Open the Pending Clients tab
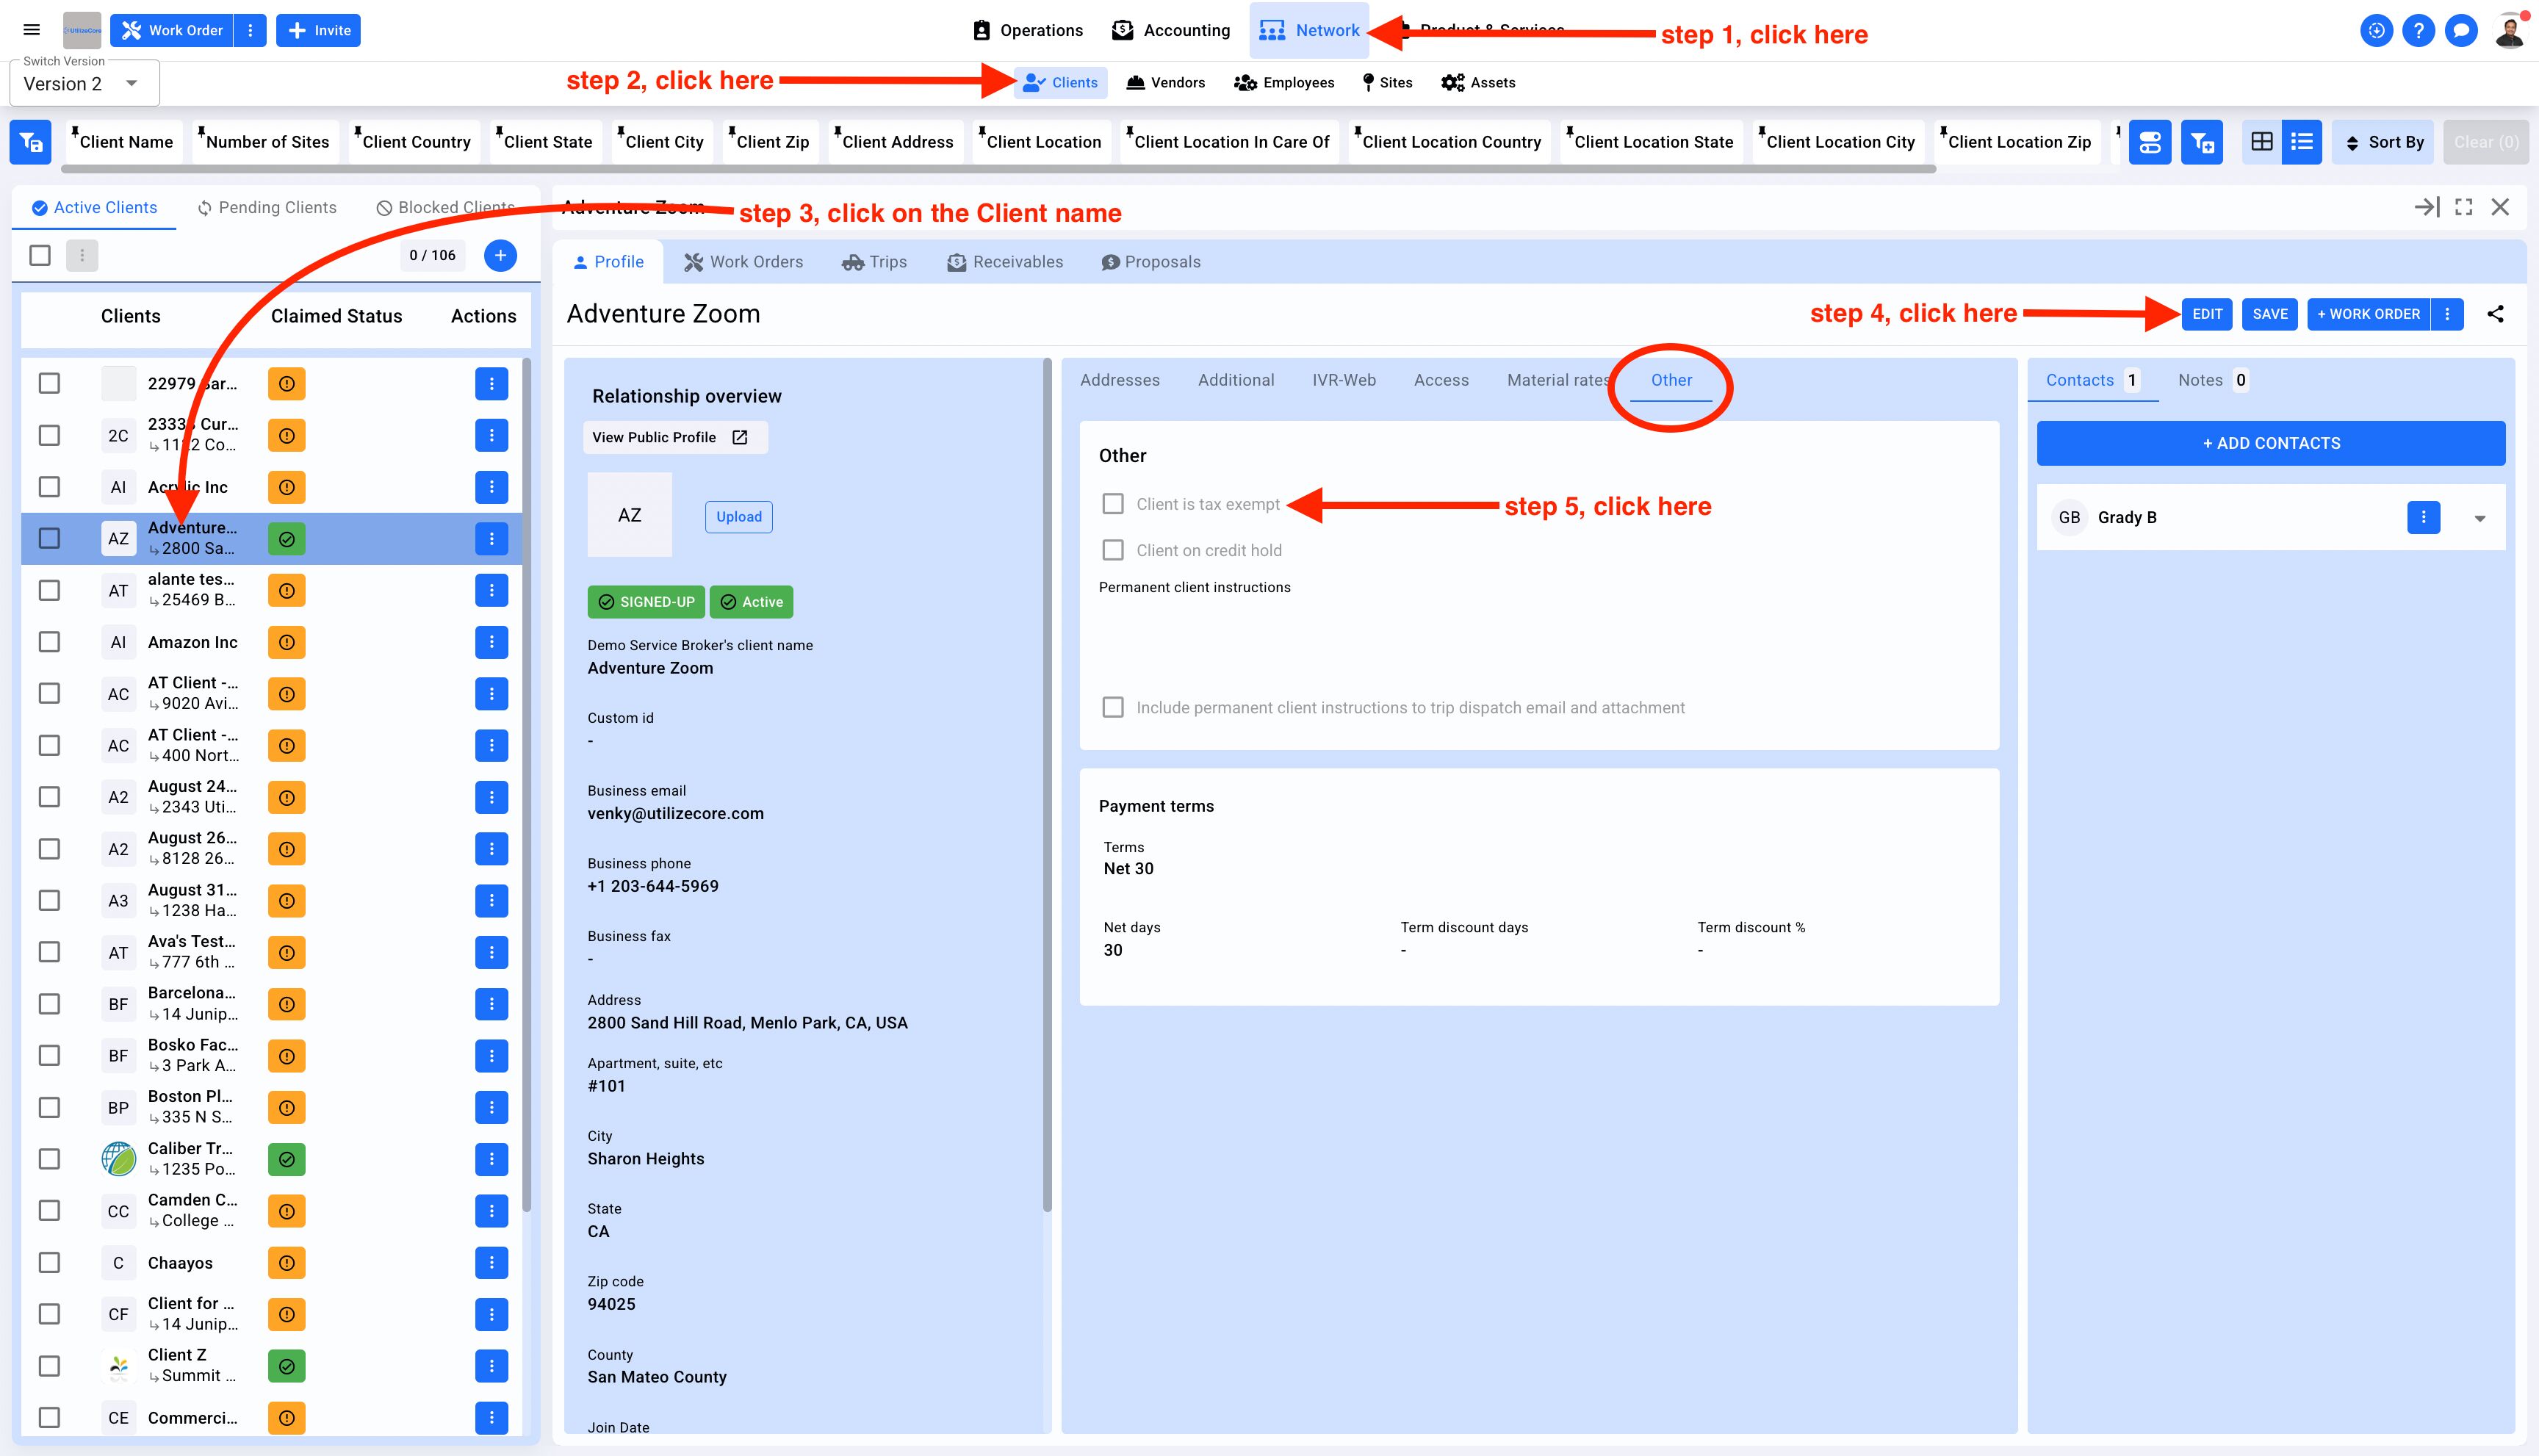This screenshot has width=2539, height=1456. (267, 208)
